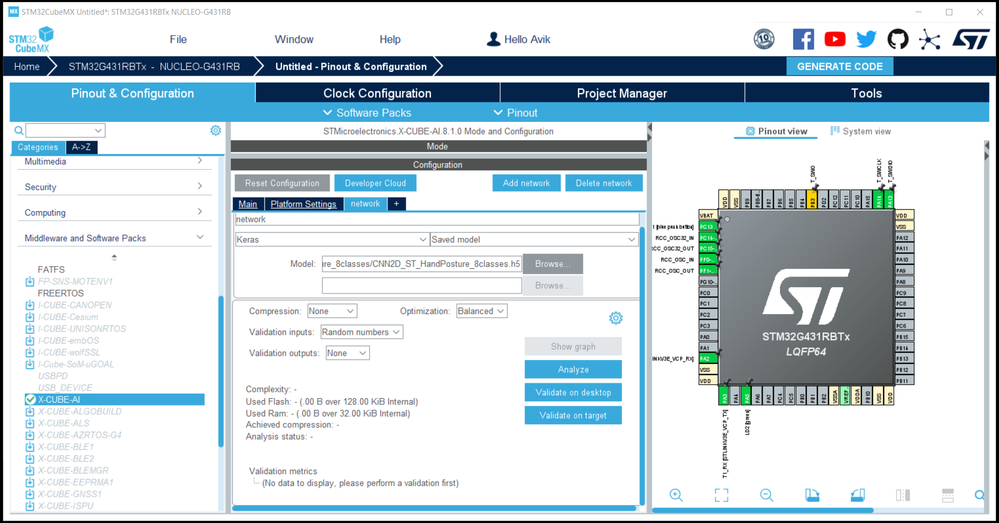The image size is (999, 523).
Task: Open the Main configuration tab
Action: point(248,204)
